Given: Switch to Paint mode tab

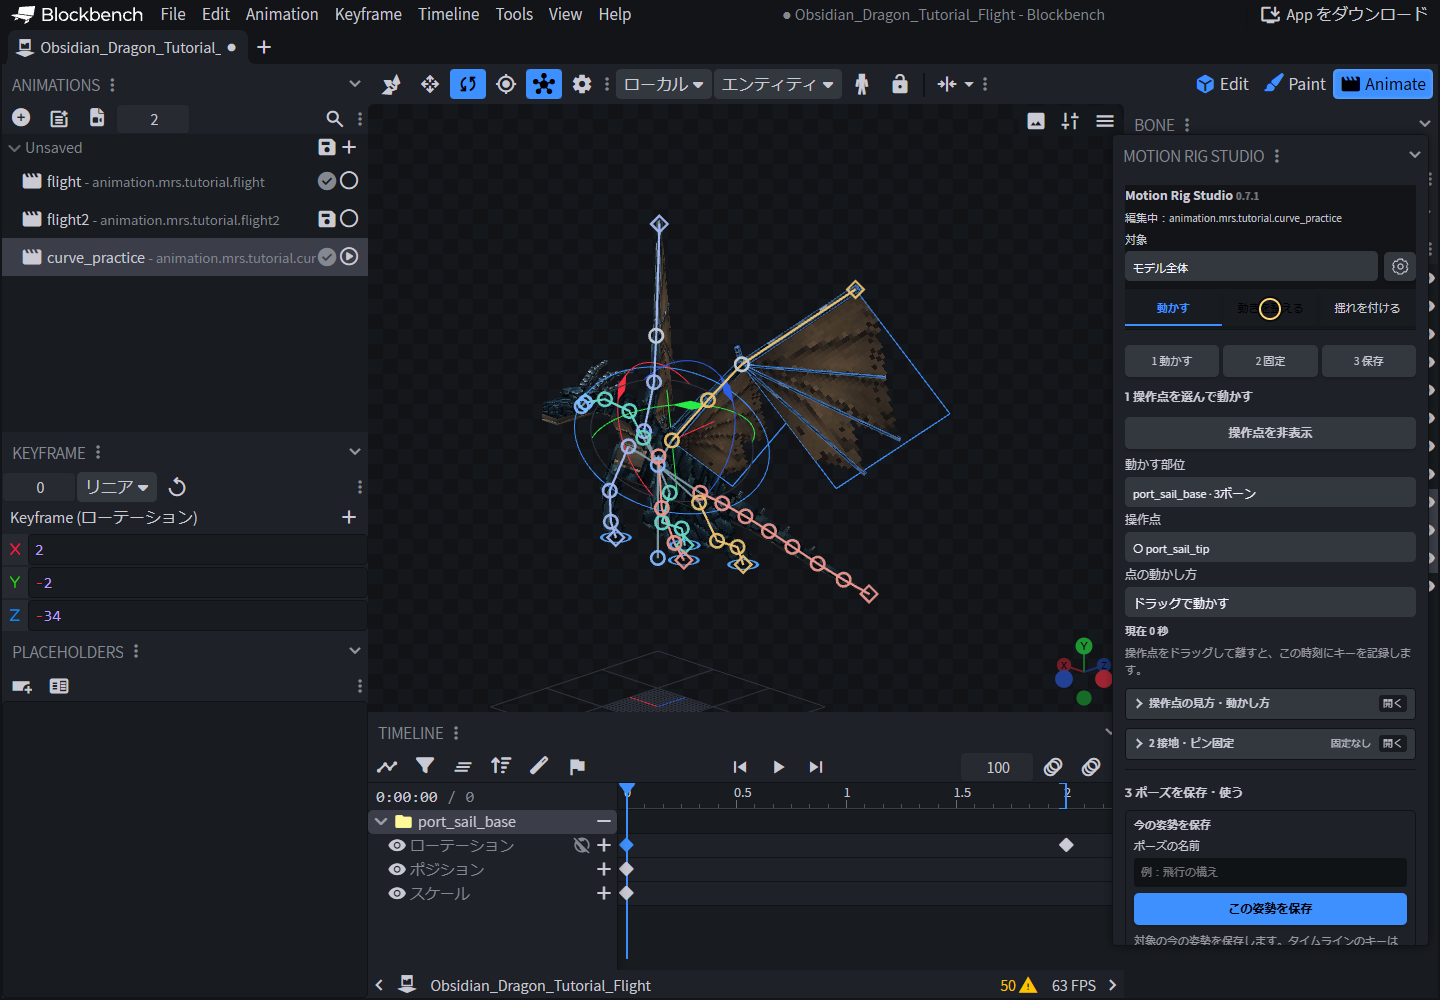Looking at the screenshot, I should [1295, 84].
